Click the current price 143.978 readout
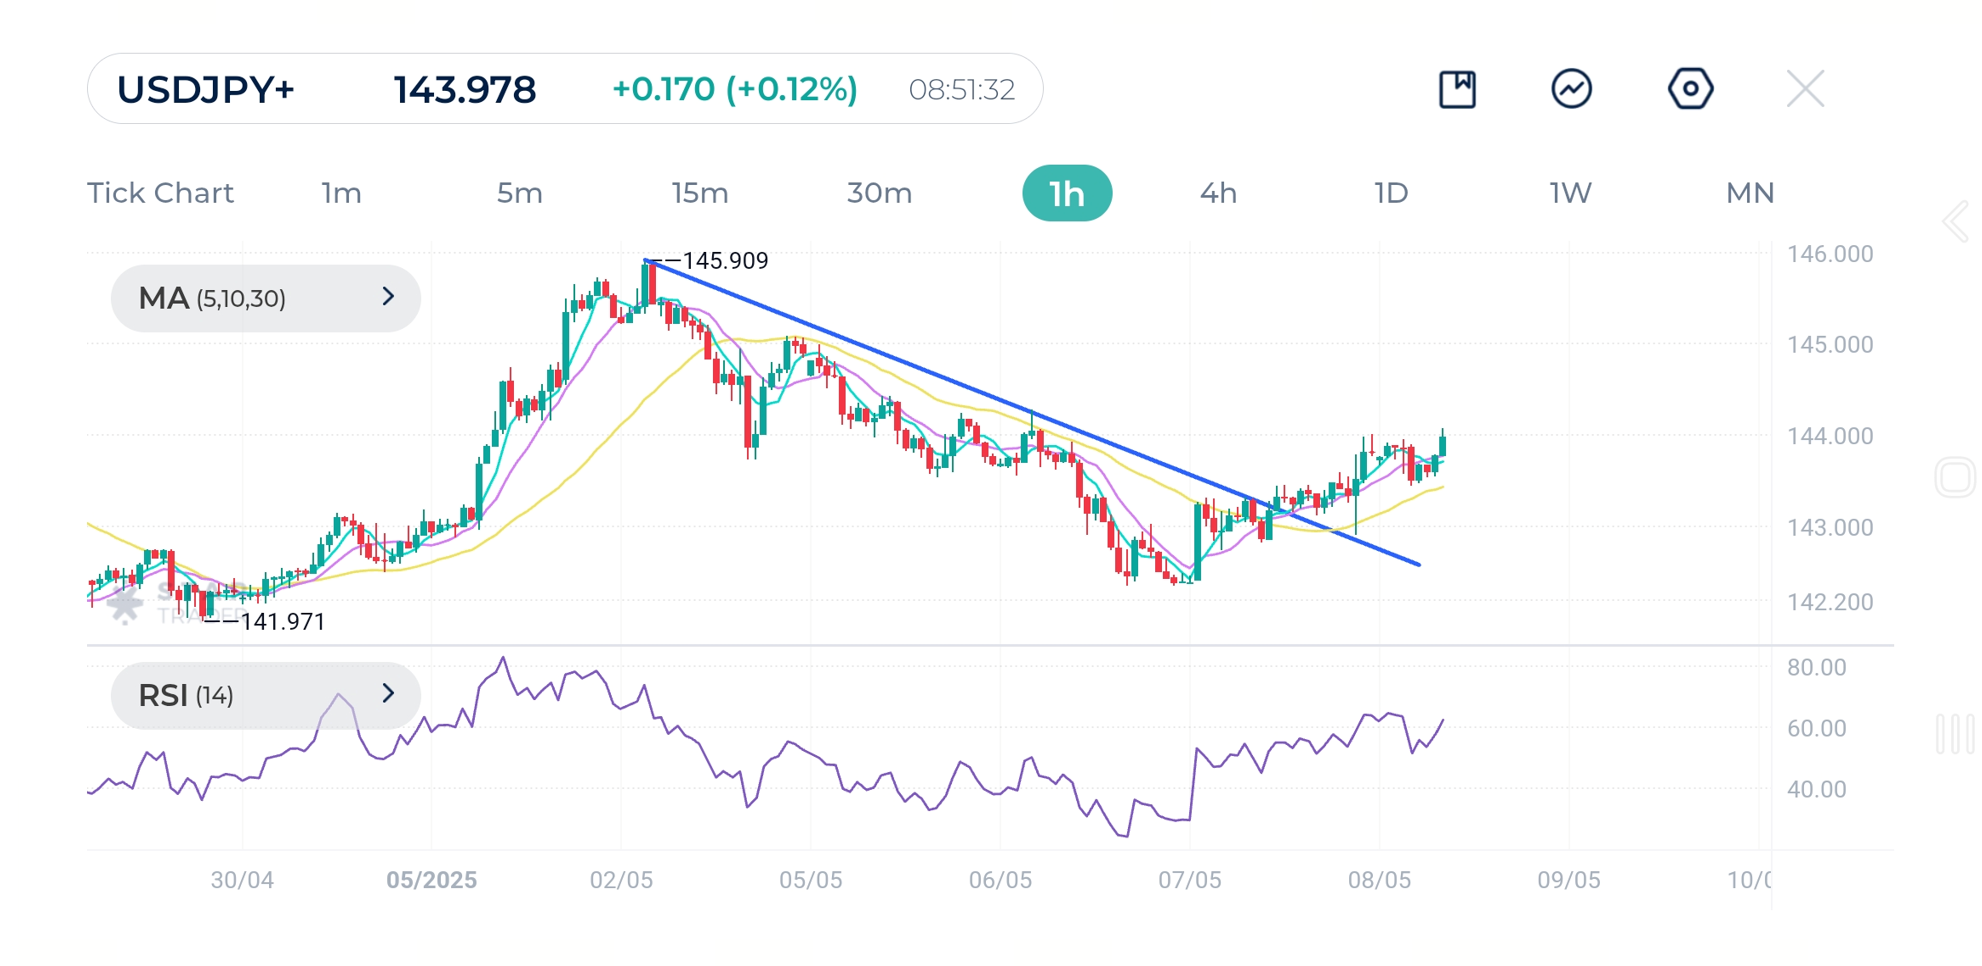The height and width of the screenshot is (966, 1982). (x=464, y=89)
